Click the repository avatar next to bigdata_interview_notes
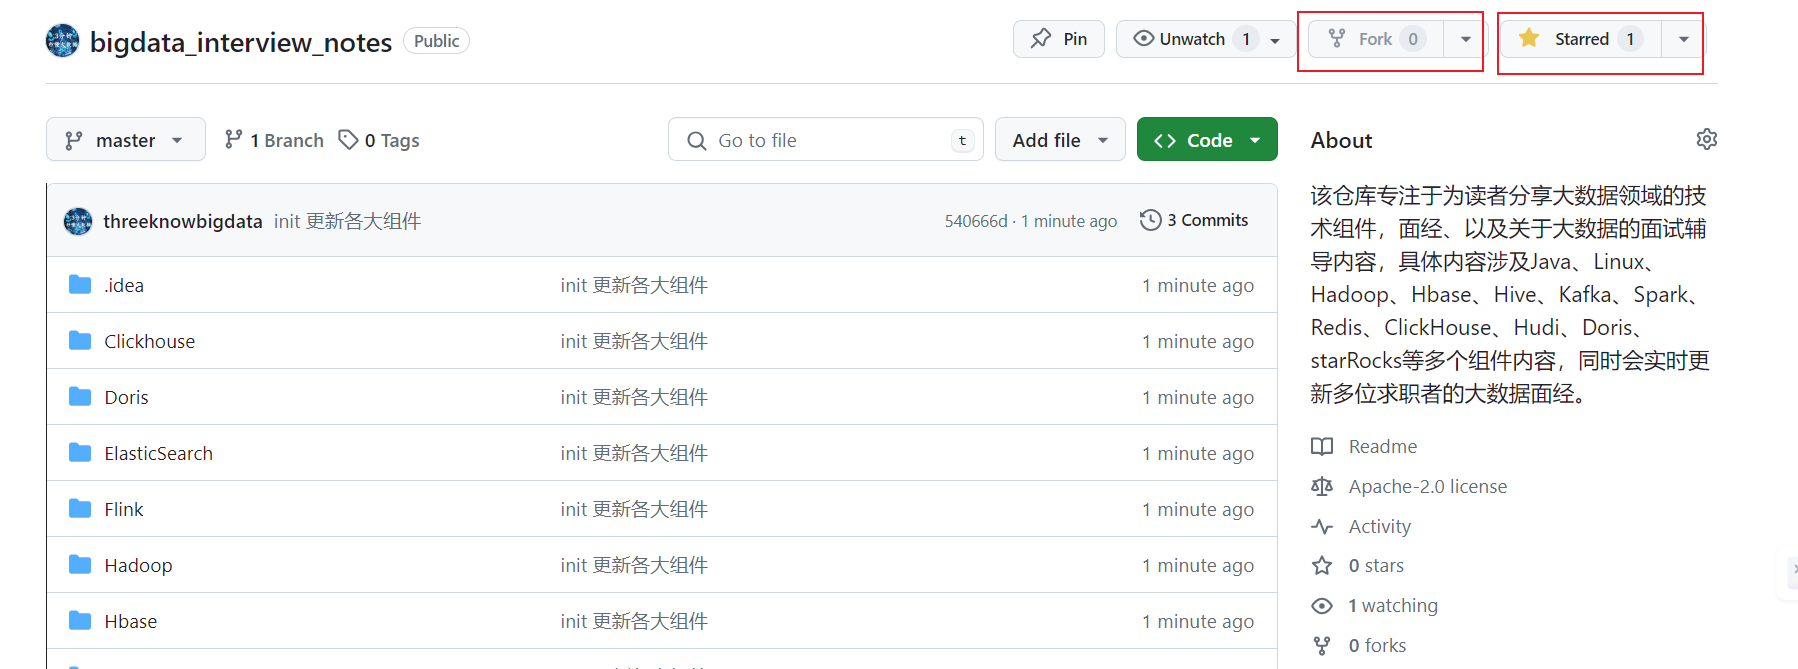This screenshot has width=1798, height=669. 62,41
